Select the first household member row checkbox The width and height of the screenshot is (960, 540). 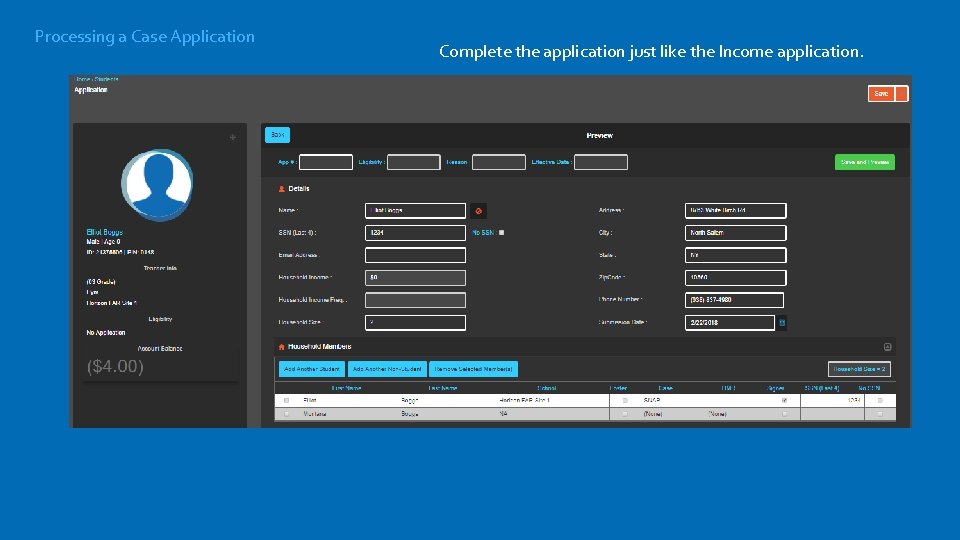click(x=286, y=400)
